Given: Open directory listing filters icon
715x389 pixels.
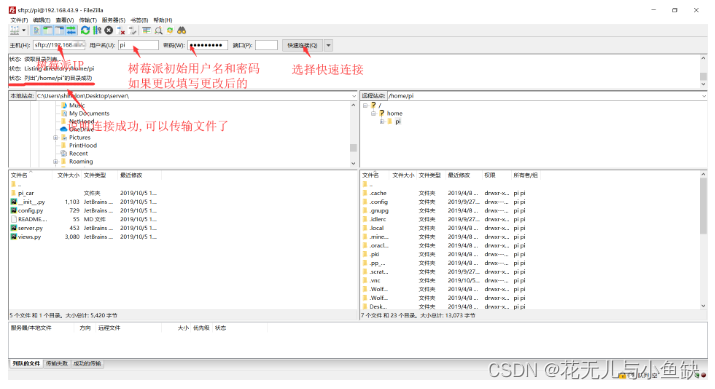Looking at the screenshot, I should pos(146,31).
